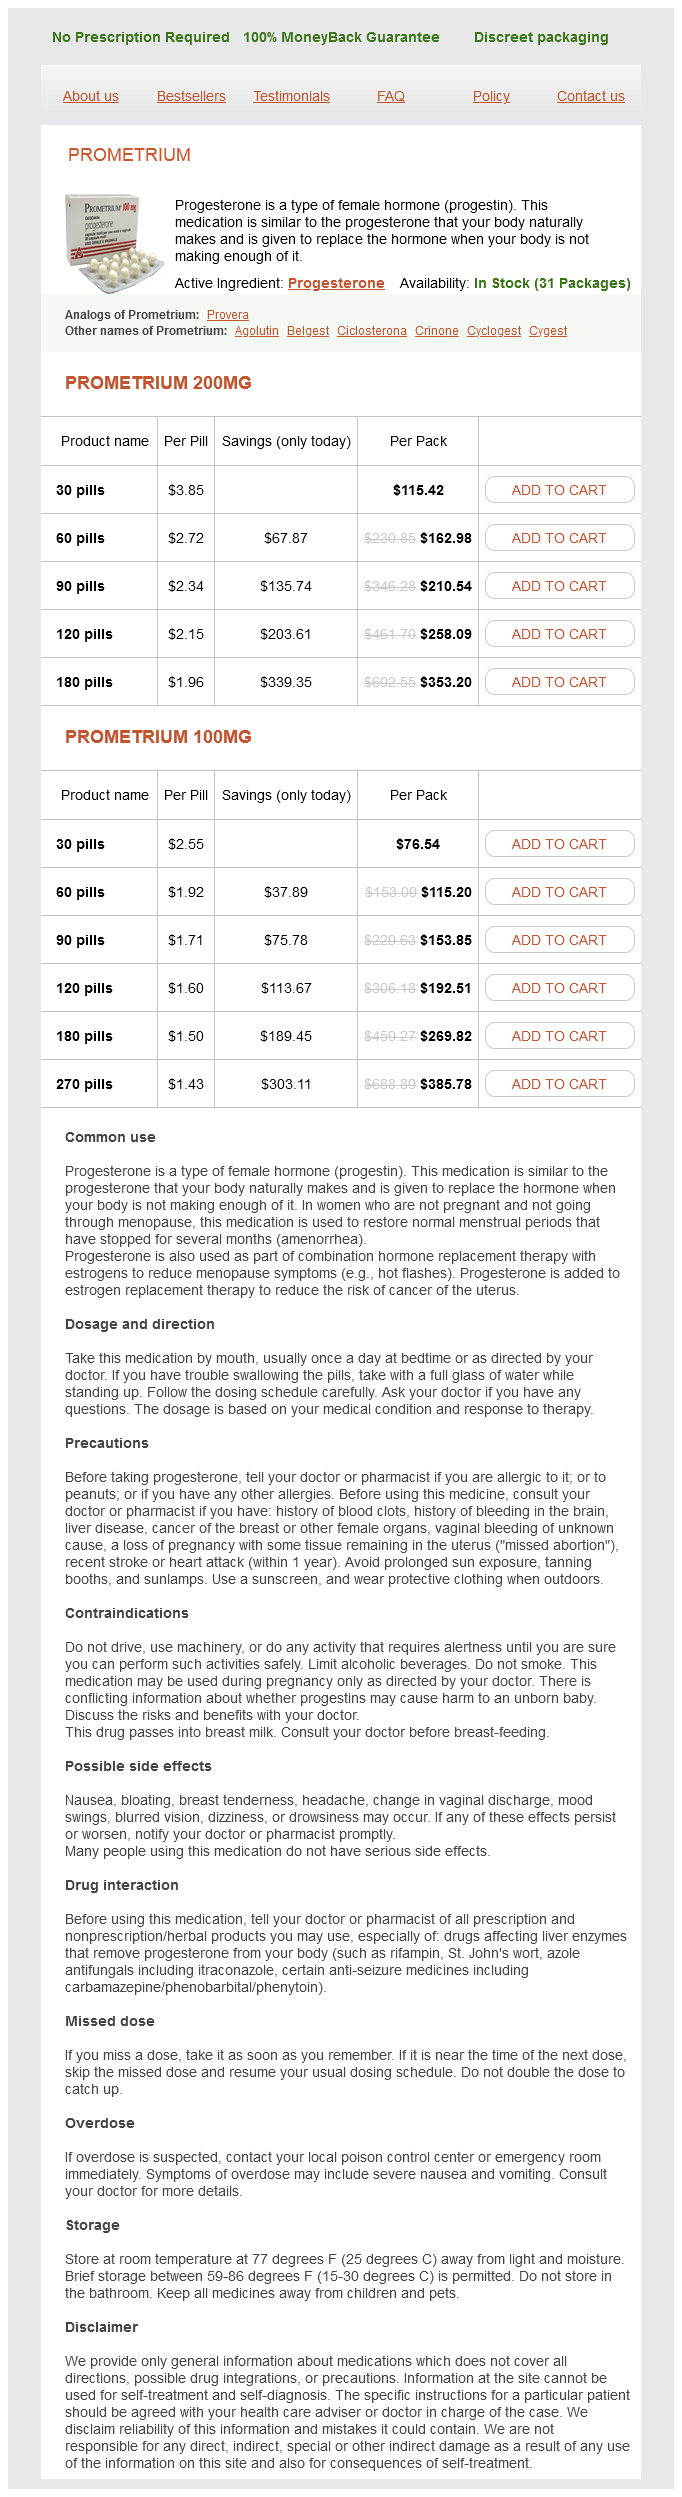Screen dimensions: 682x2497
Task: Follow the Agolutin alternate name link
Action: [257, 331]
